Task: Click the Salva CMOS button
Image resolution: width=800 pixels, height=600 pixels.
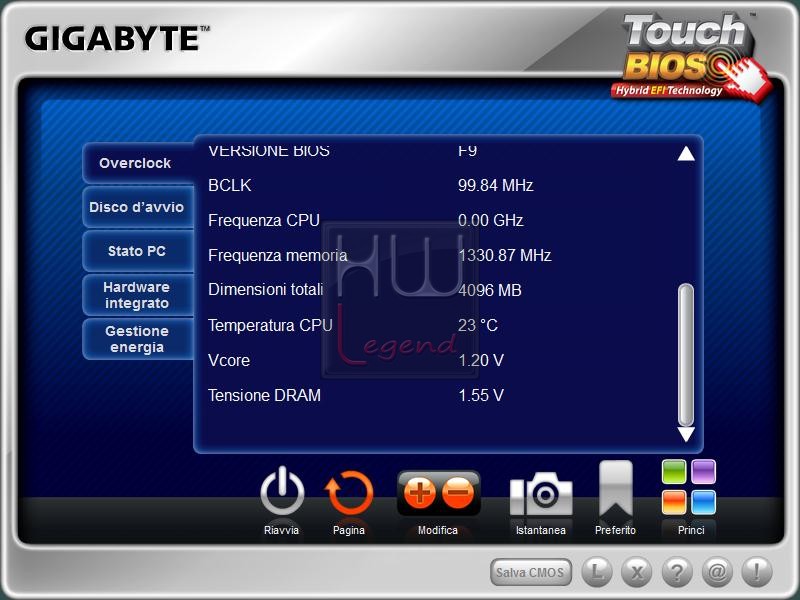Action: point(531,572)
